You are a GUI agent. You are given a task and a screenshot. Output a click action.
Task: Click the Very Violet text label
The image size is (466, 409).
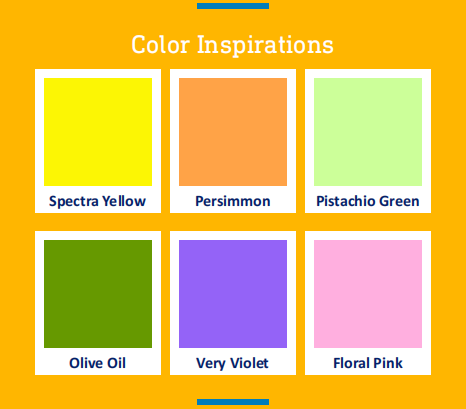click(232, 363)
